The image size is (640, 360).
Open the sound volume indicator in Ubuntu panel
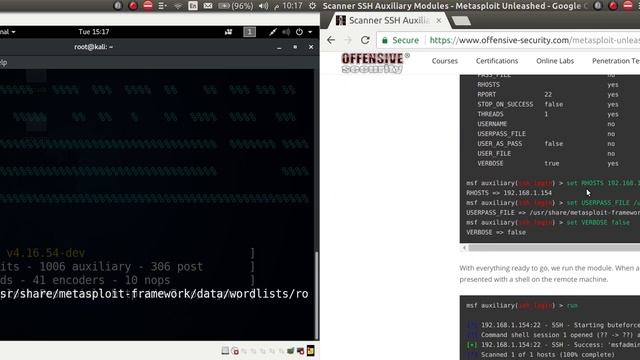point(264,6)
